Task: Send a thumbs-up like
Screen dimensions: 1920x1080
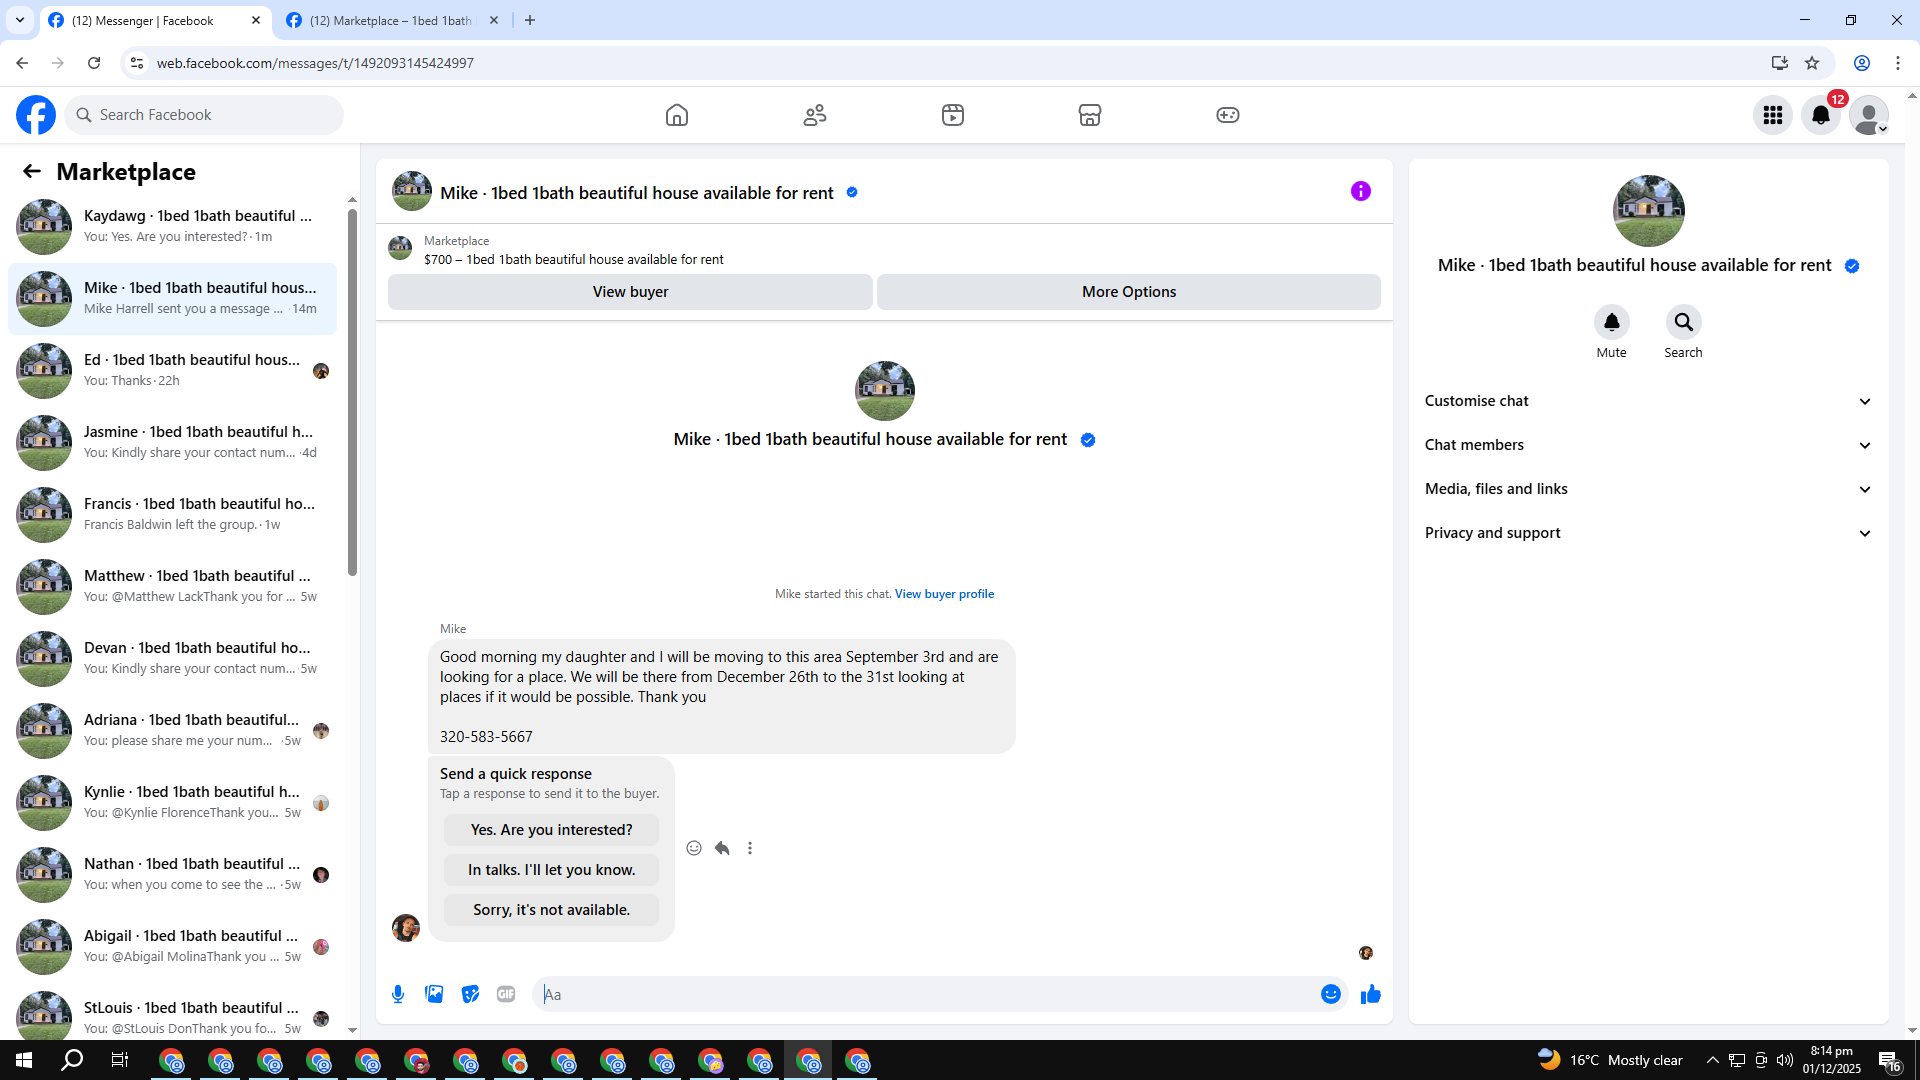Action: coord(1371,994)
